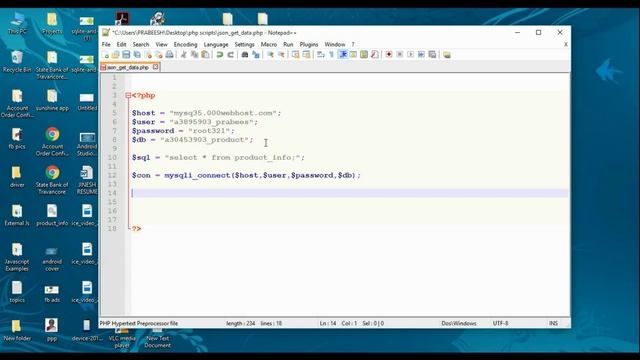Click the Save toolbar icon
The image size is (640, 360).
(x=126, y=55)
